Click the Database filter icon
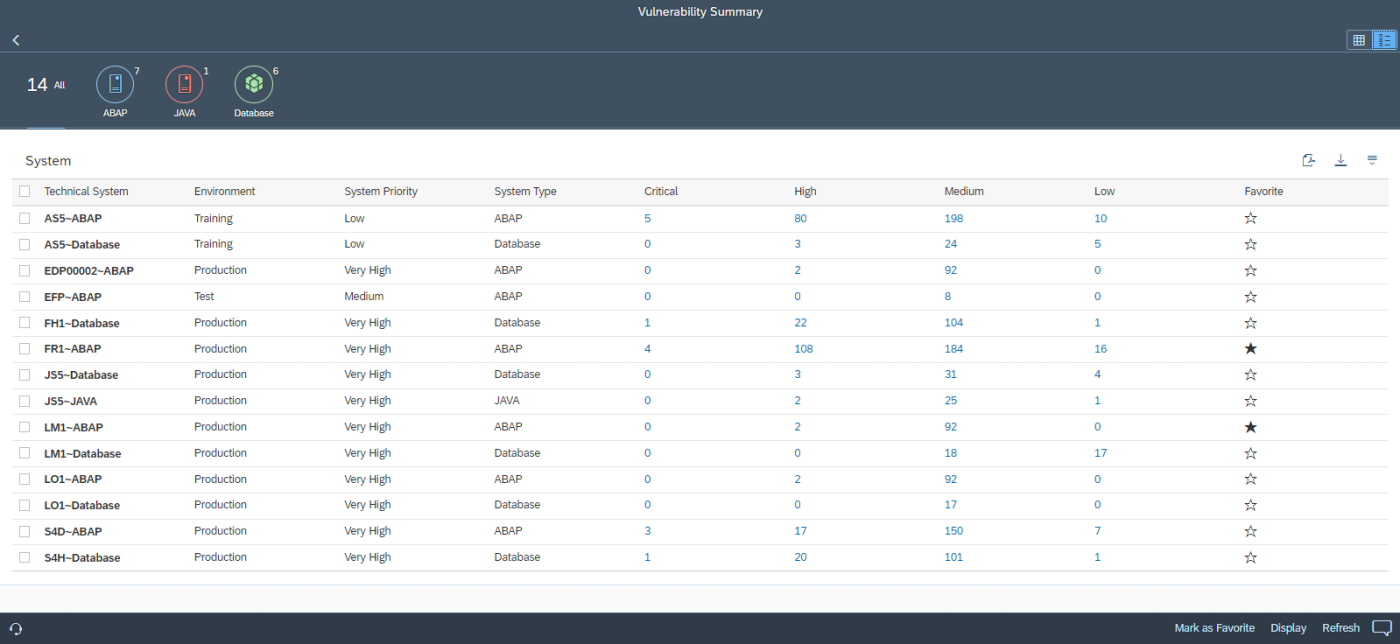The width and height of the screenshot is (1400, 644). pos(253,85)
